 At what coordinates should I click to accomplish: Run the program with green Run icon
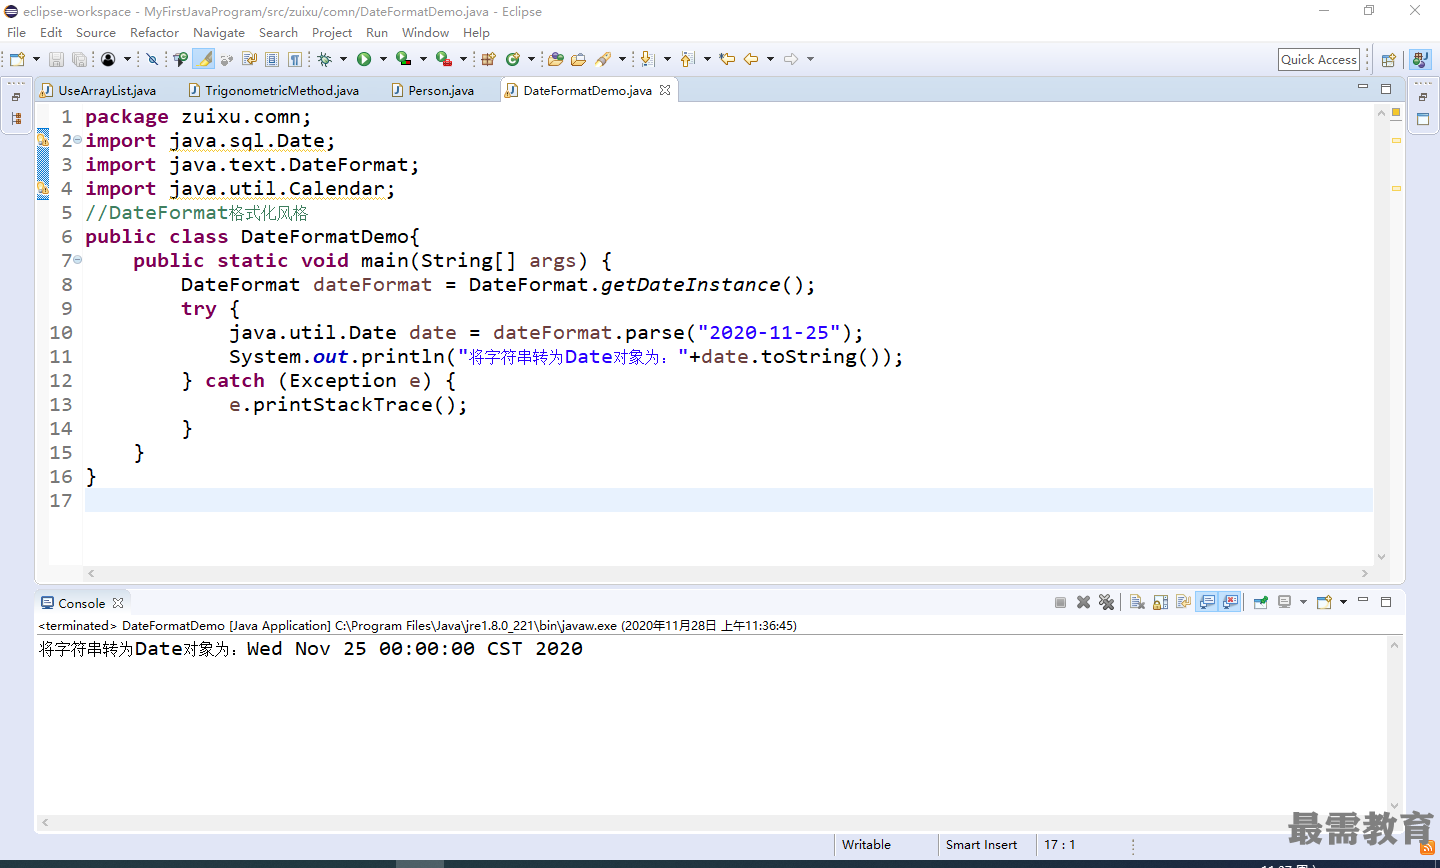coord(364,59)
